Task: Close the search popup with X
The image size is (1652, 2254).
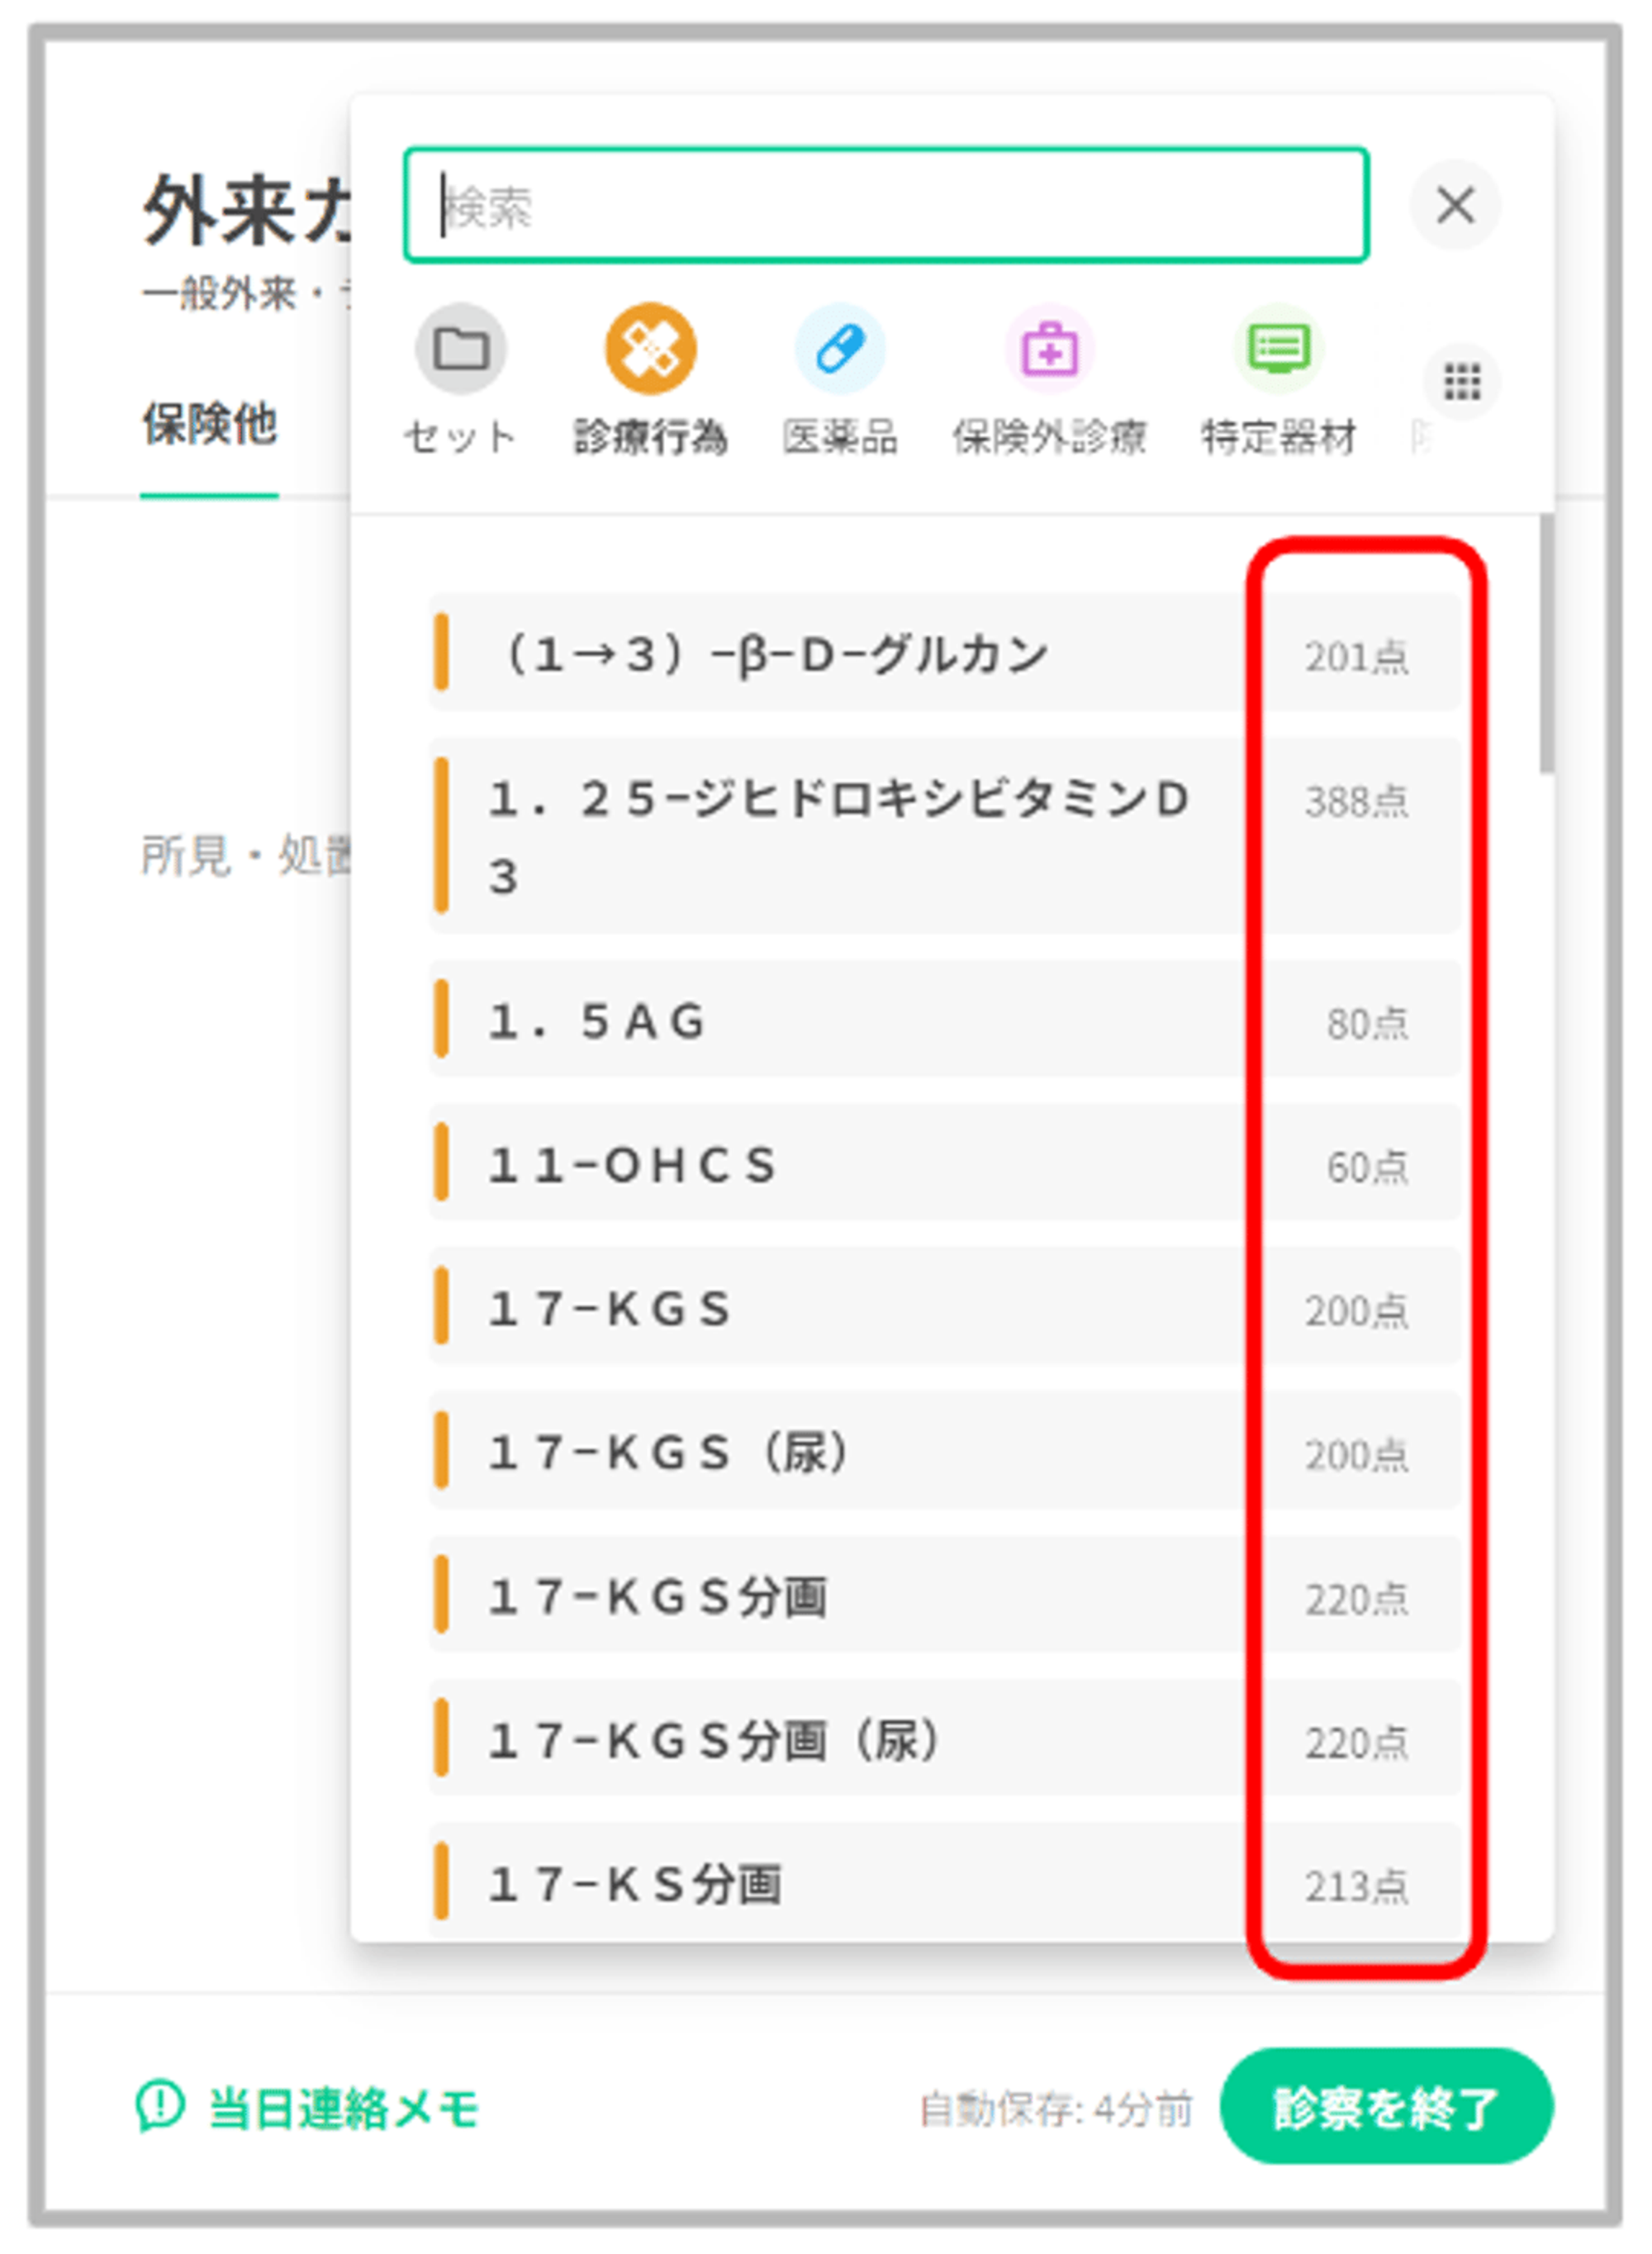Action: click(1455, 206)
